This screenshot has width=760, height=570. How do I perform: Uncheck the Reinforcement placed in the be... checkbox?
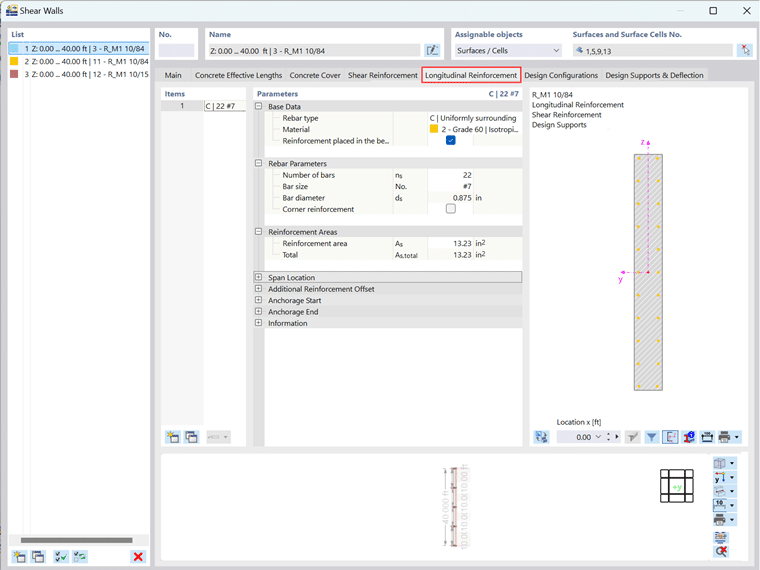click(x=451, y=141)
